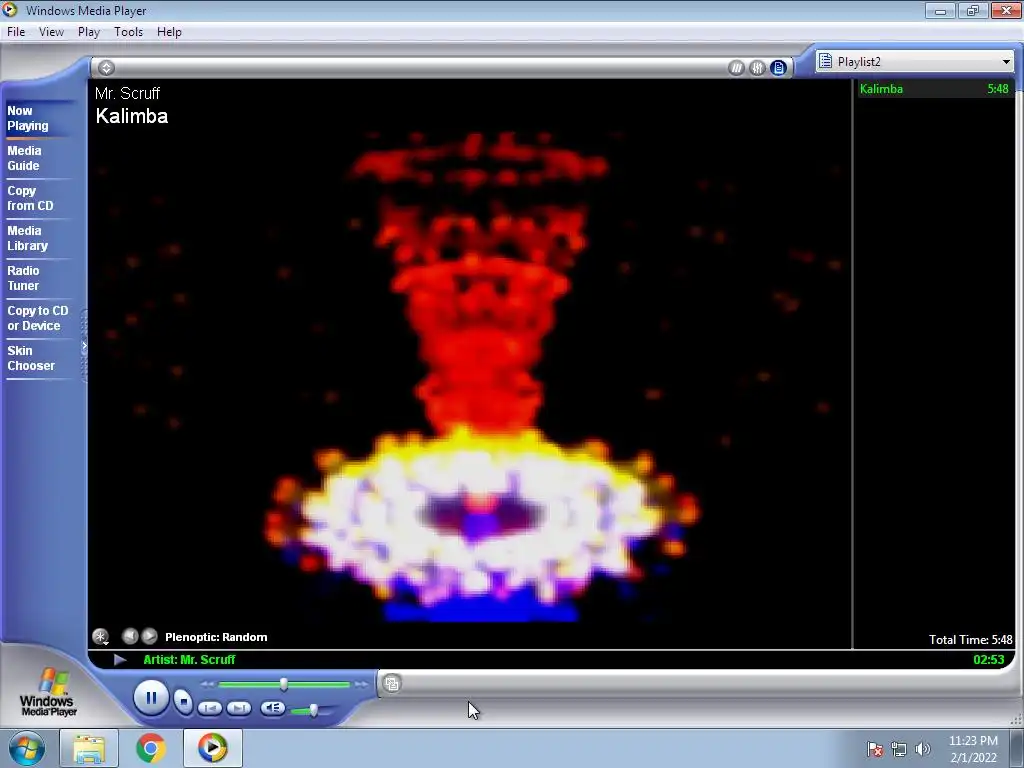Viewport: 1024px width, 768px height.
Task: Click the Plenoptic: Random visualization label
Action: (x=216, y=637)
